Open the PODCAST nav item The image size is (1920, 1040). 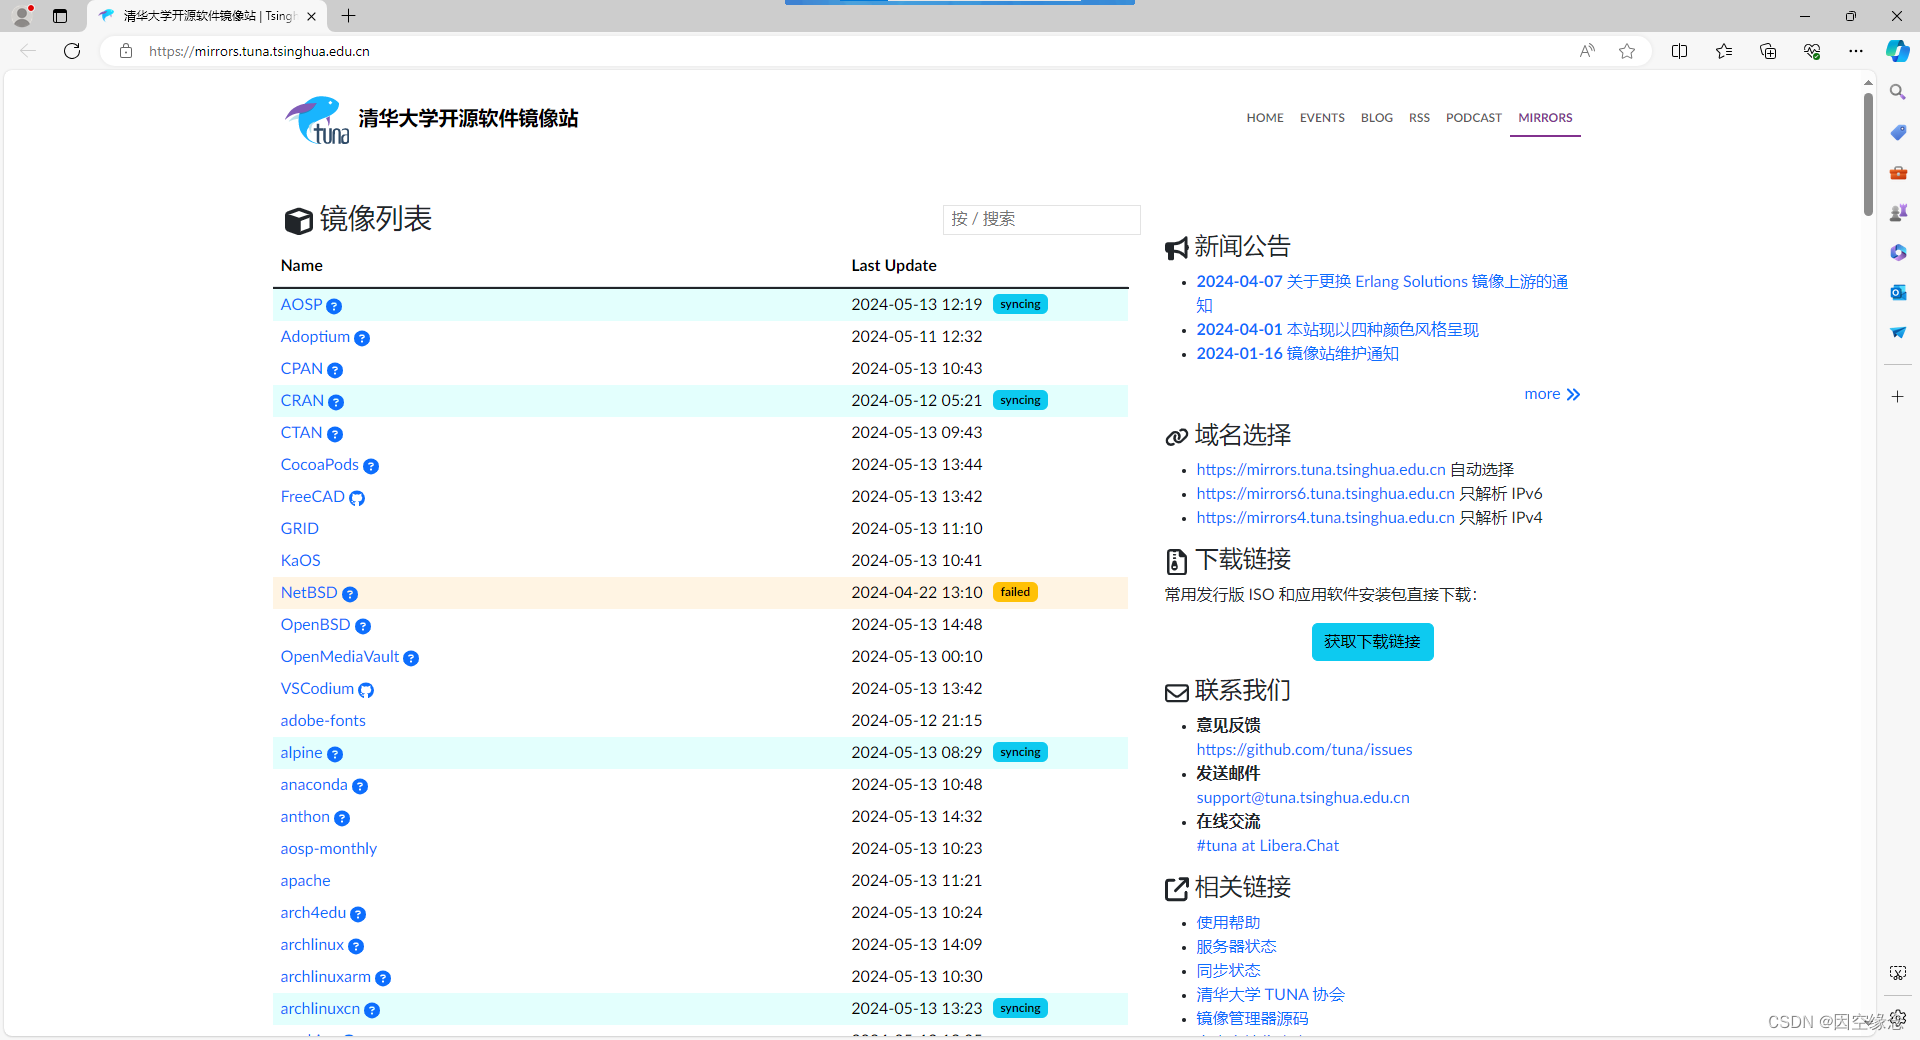1473,118
